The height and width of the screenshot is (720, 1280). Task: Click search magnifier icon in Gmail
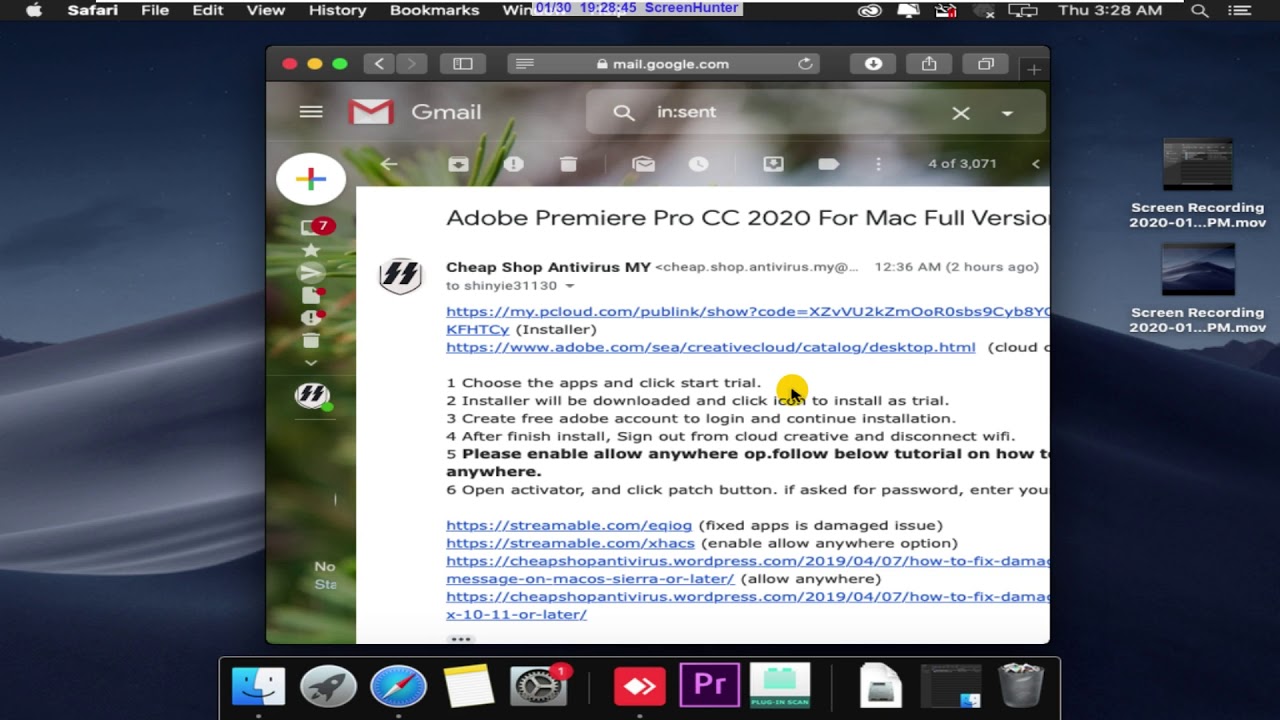[x=624, y=112]
